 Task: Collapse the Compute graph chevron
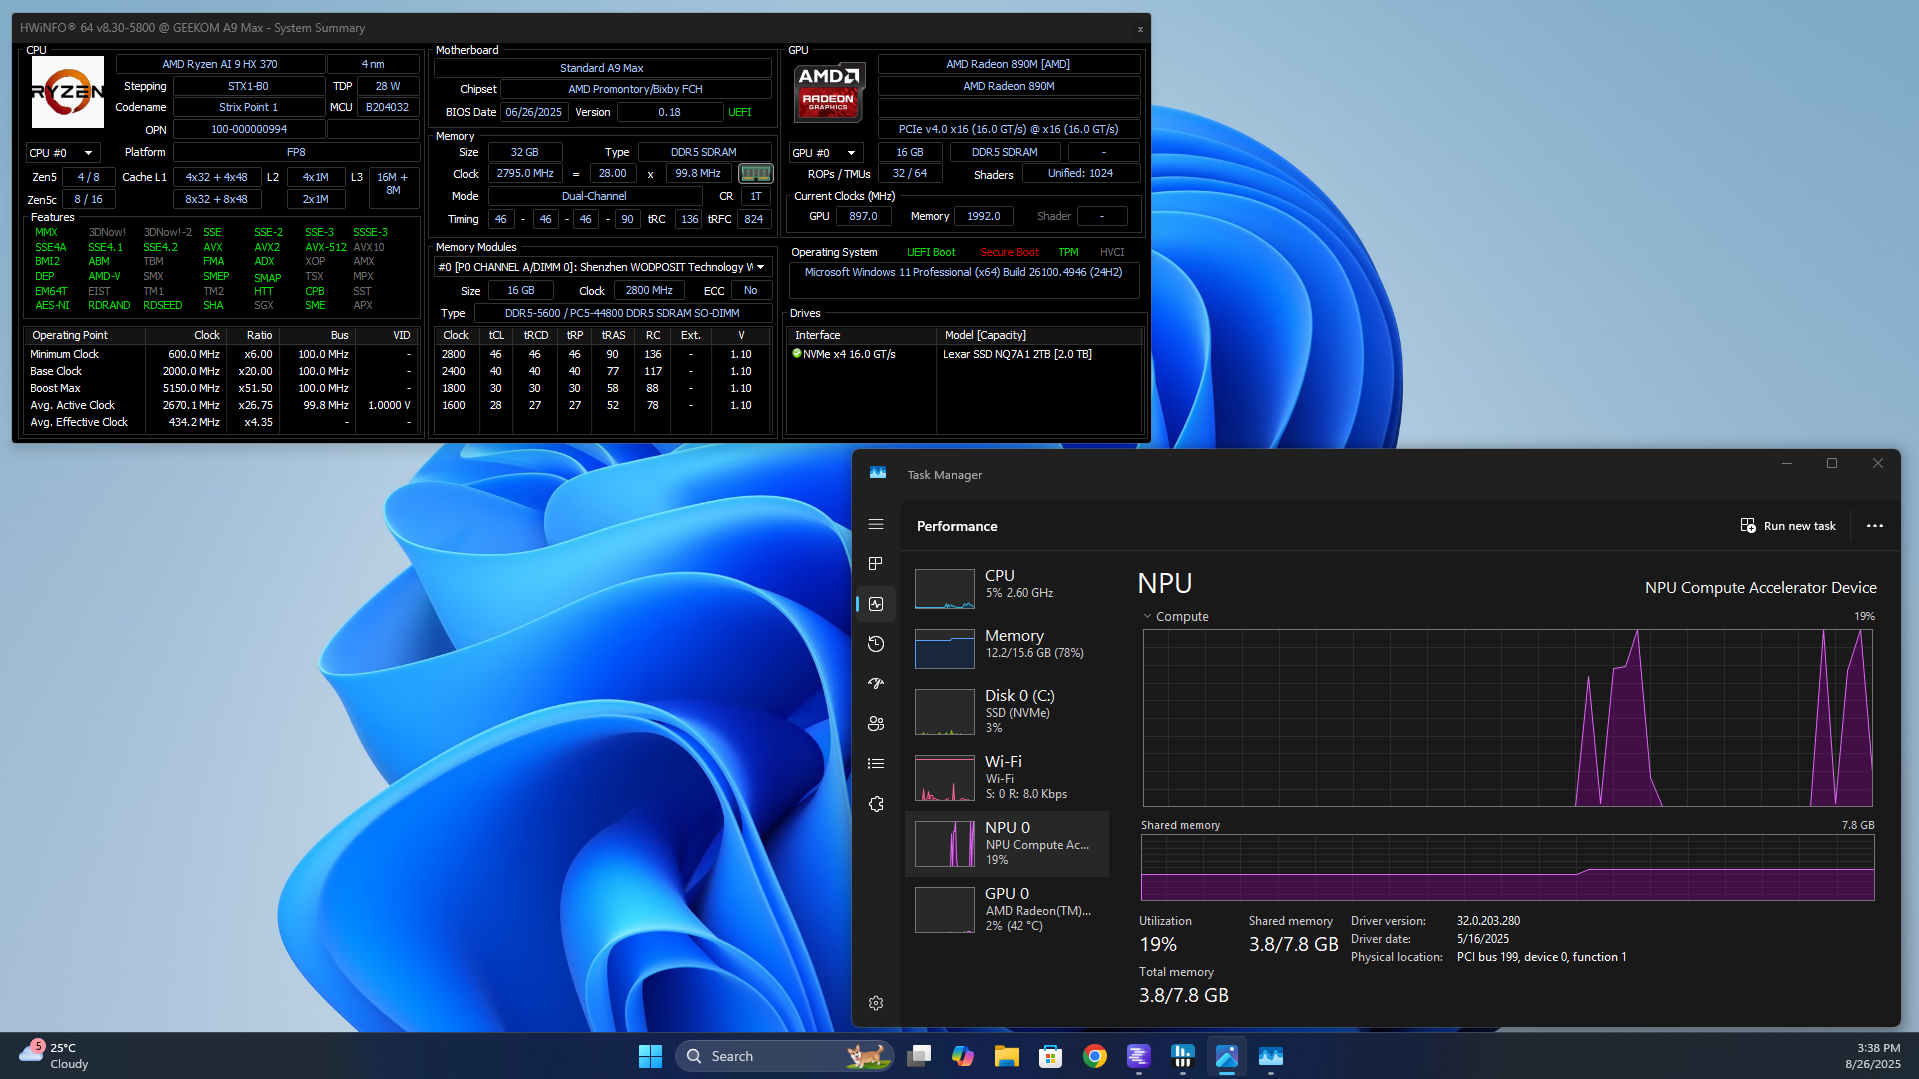(x=1147, y=617)
